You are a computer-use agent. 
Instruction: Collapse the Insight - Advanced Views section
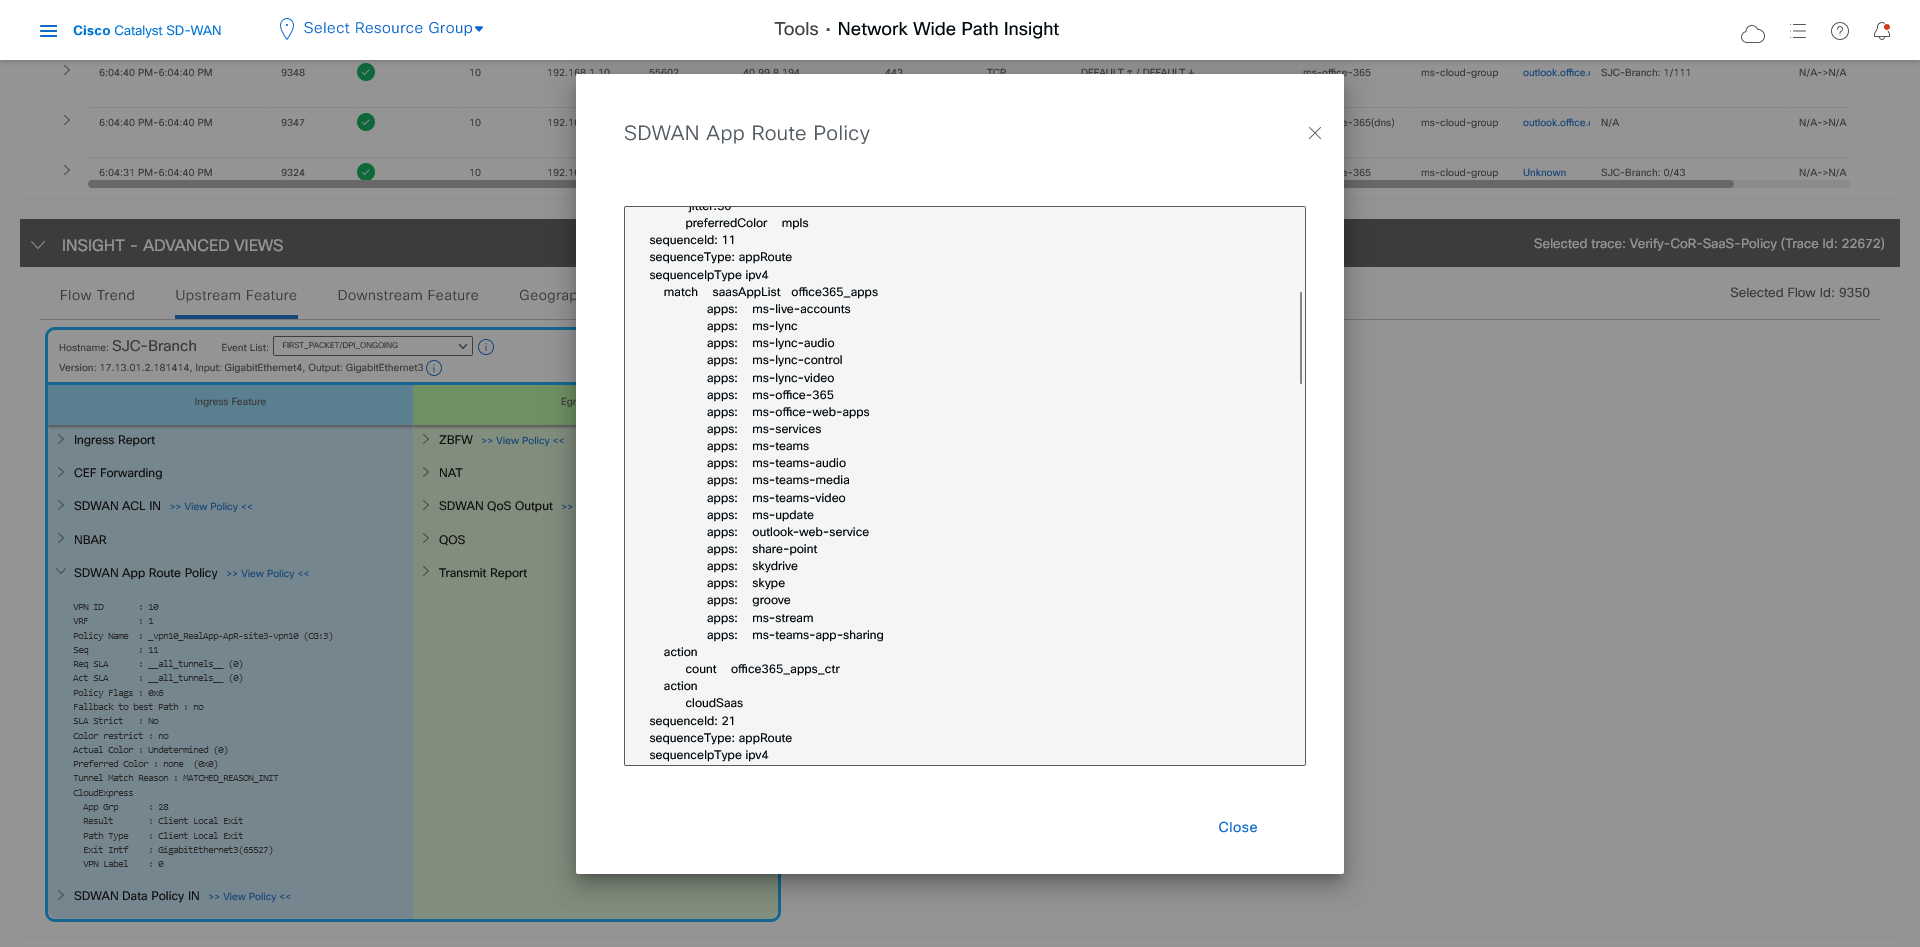tap(38, 245)
